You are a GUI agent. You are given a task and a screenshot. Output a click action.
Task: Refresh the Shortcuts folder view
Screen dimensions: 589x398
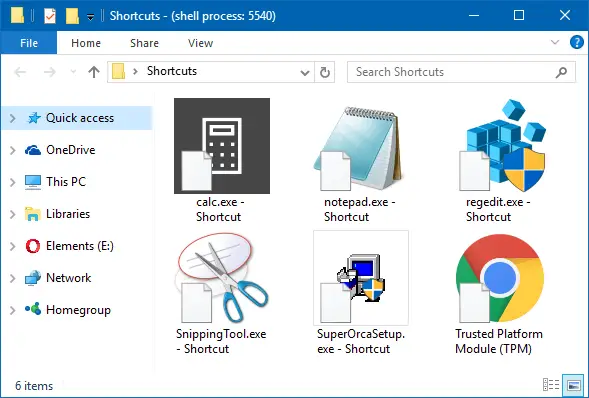pos(325,72)
